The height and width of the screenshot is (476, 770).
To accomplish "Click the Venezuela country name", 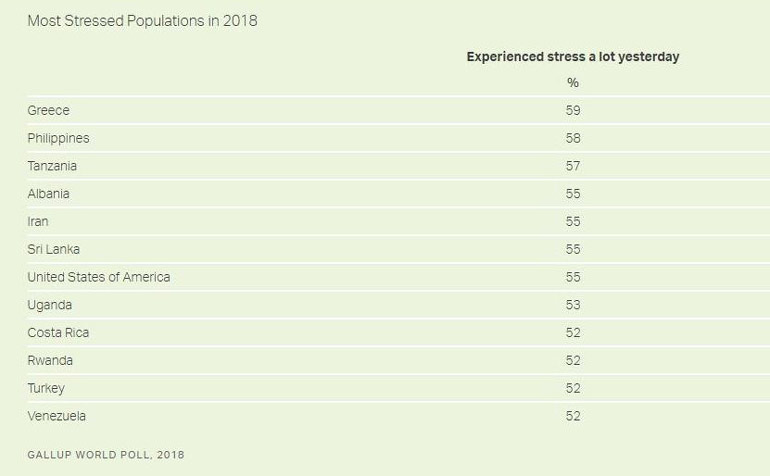I will [x=56, y=416].
